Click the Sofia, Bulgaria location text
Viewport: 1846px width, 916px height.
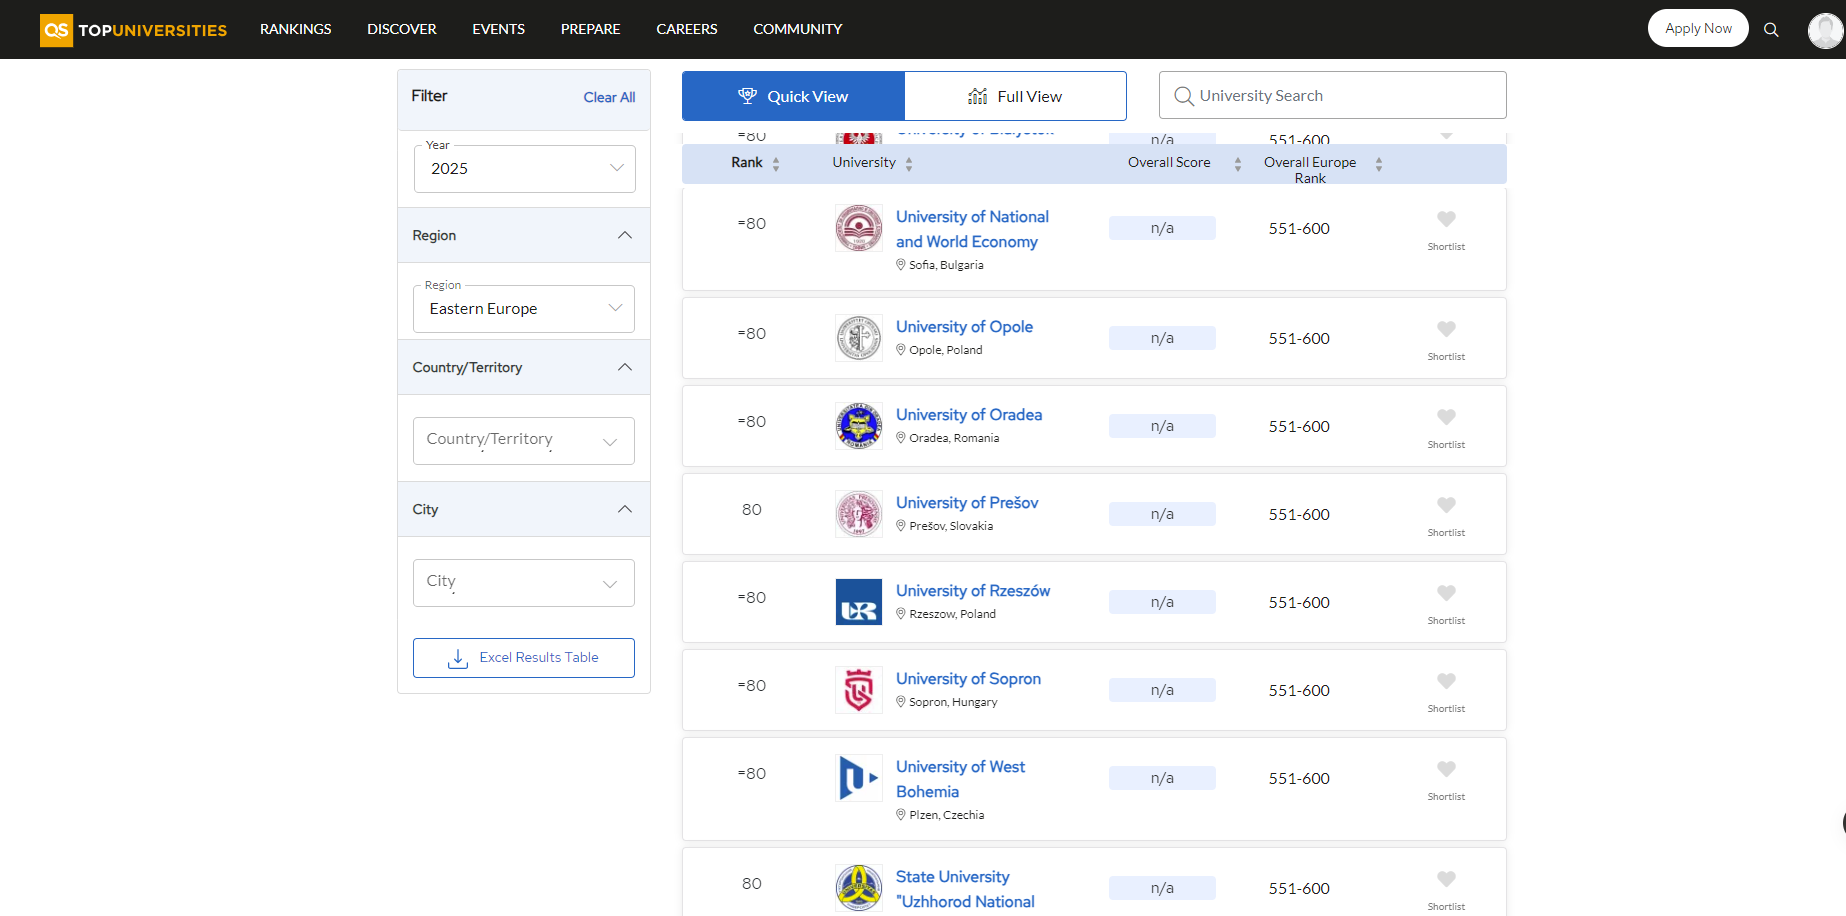tap(946, 265)
